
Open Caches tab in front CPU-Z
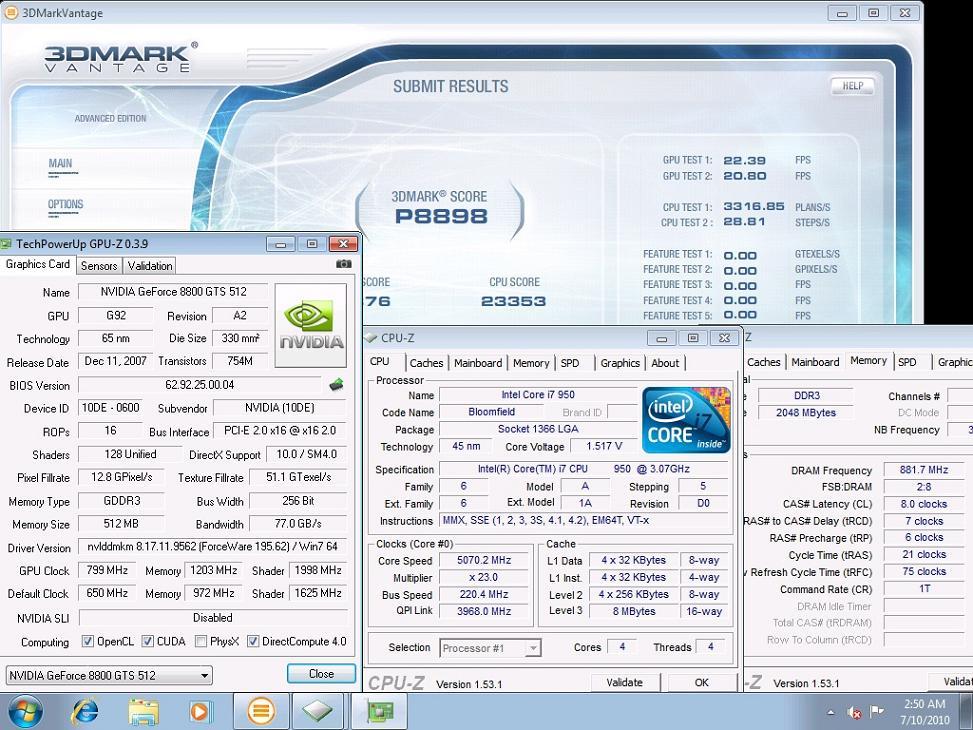point(426,363)
